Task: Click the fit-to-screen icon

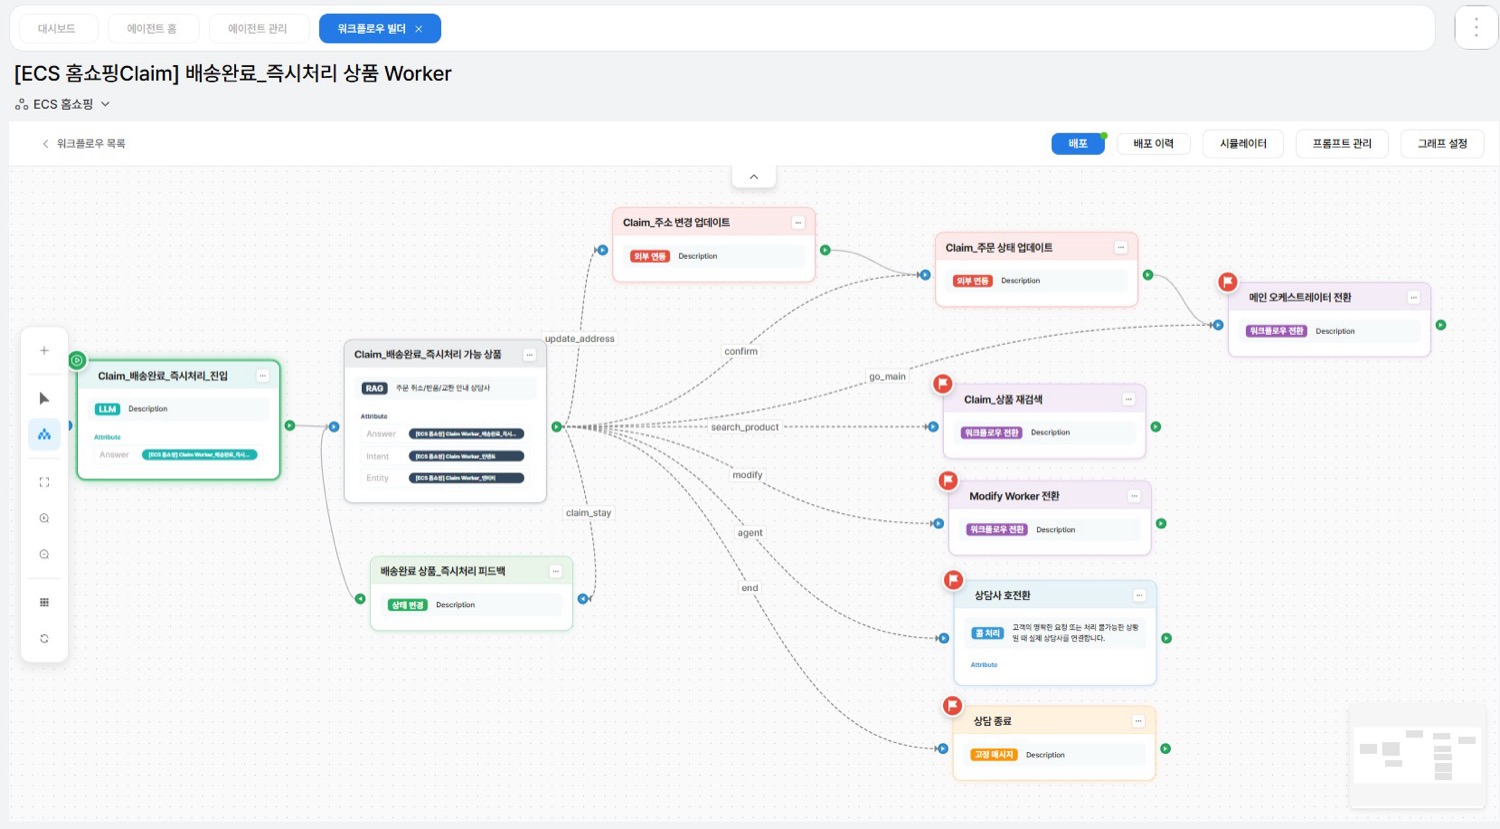Action: tap(44, 482)
